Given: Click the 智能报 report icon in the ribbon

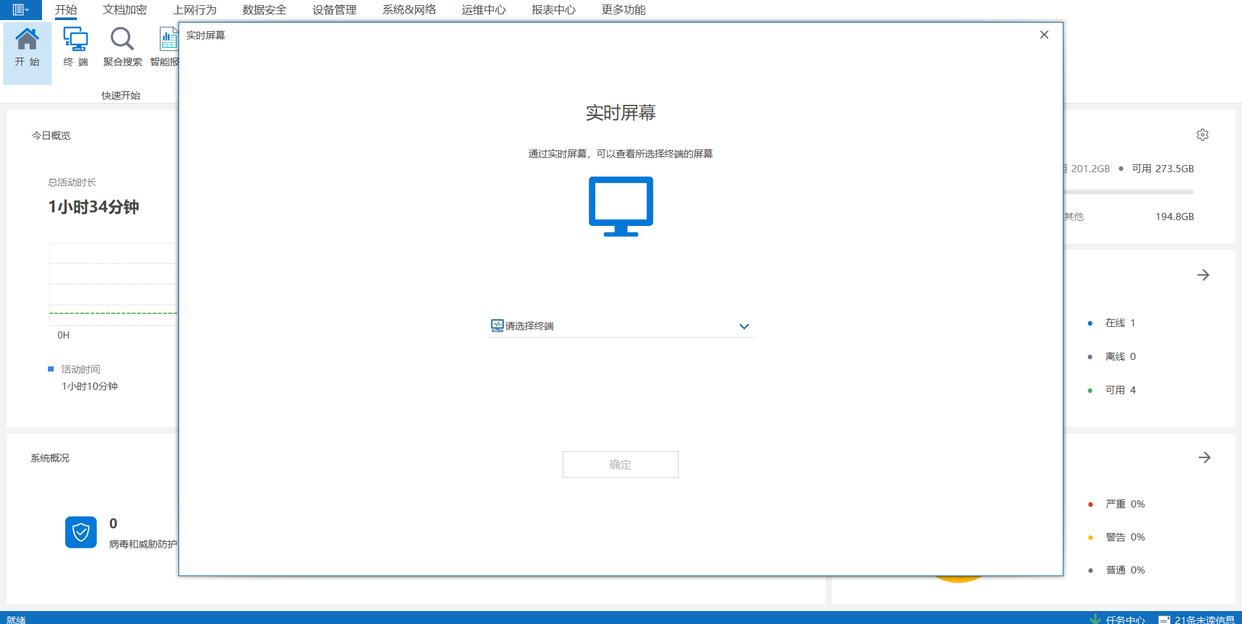Looking at the screenshot, I should pyautogui.click(x=165, y=48).
